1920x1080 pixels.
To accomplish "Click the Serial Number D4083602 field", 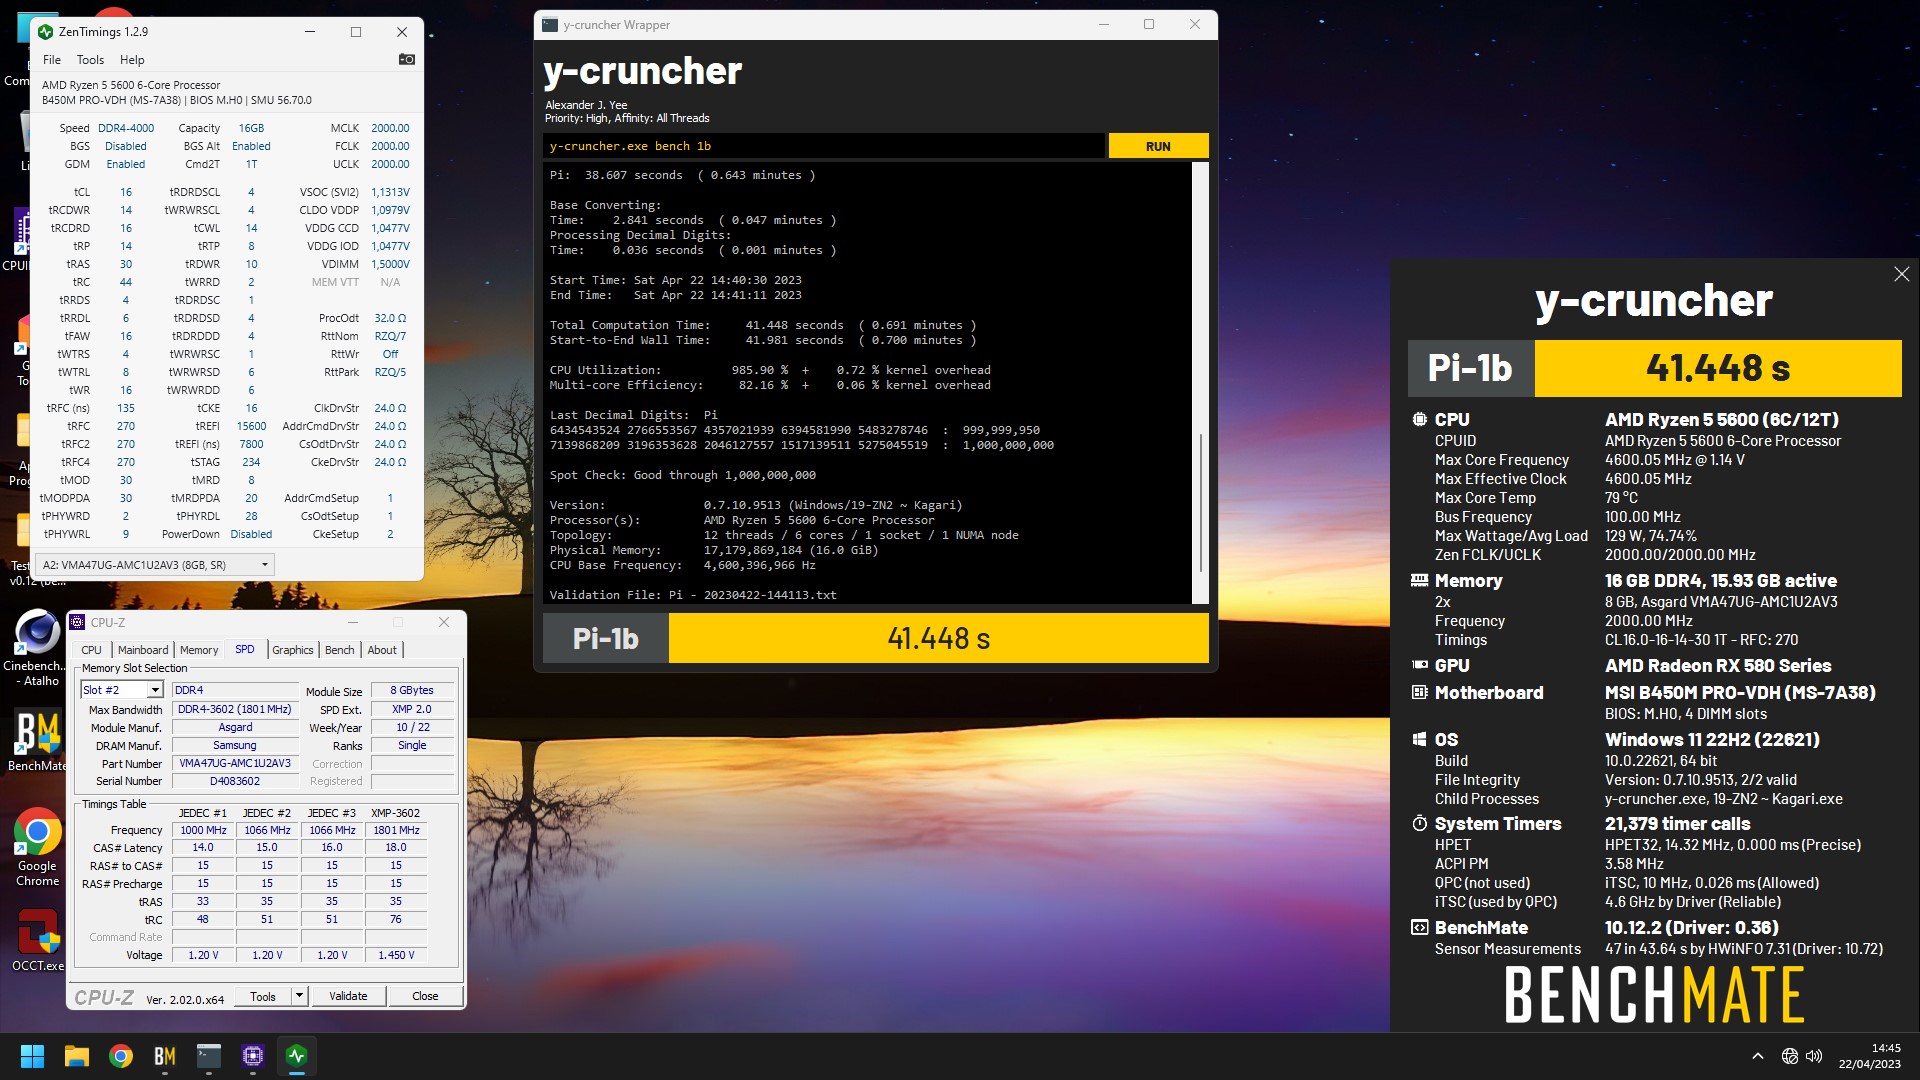I will coord(235,781).
